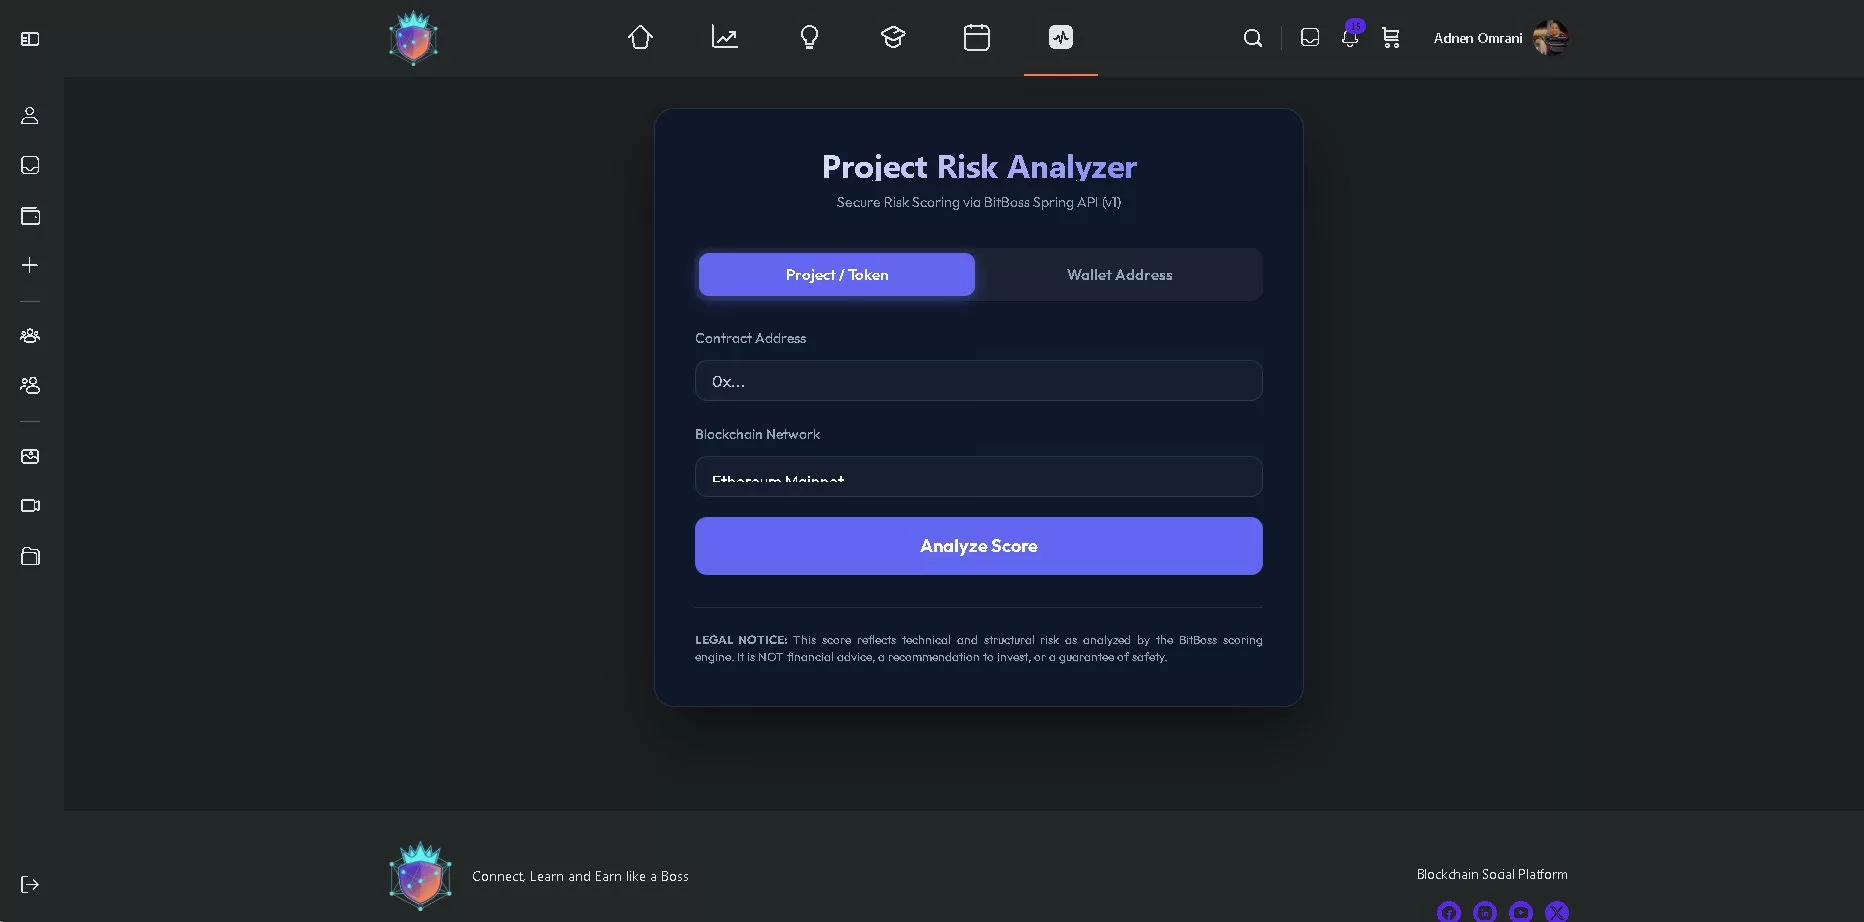Open the Home page icon
The image size is (1864, 922).
[x=640, y=38]
